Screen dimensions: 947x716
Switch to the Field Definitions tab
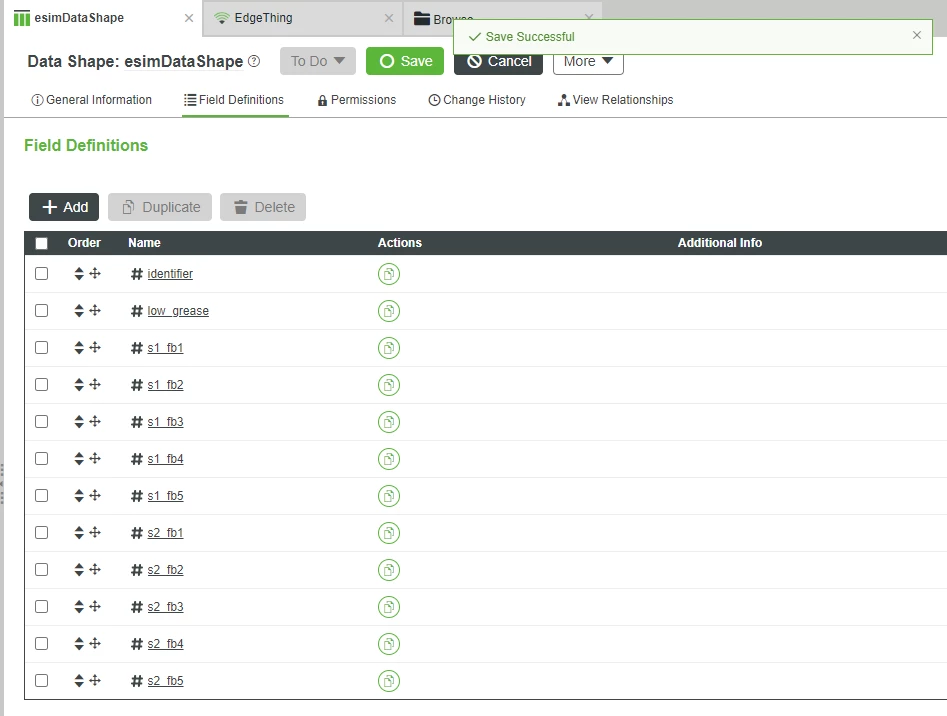(x=234, y=100)
